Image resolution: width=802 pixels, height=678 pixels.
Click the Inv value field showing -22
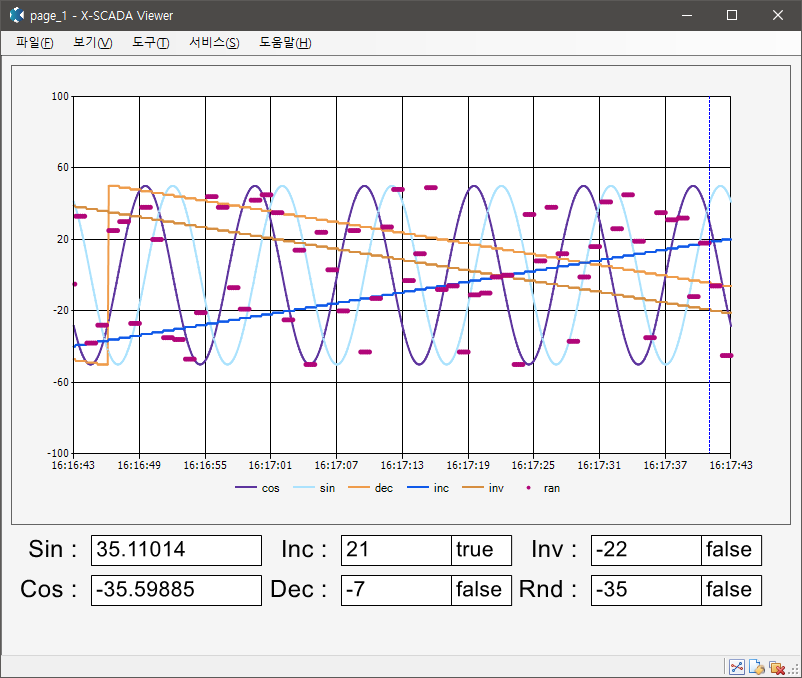point(646,550)
